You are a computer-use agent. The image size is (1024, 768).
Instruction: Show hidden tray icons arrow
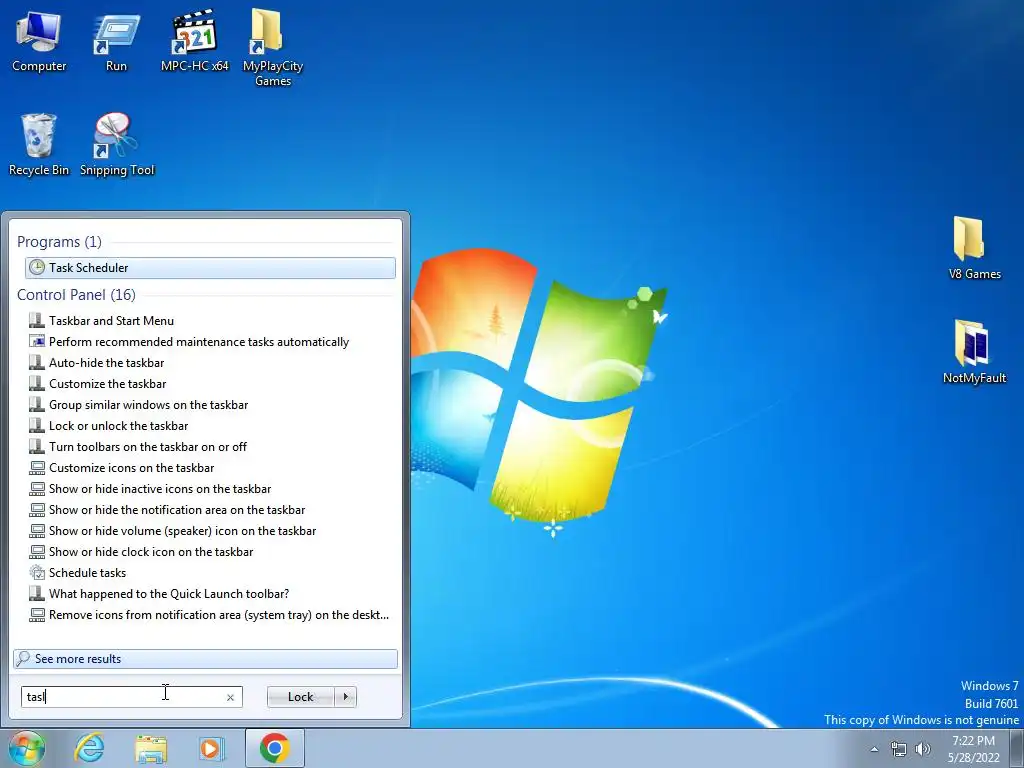[874, 749]
